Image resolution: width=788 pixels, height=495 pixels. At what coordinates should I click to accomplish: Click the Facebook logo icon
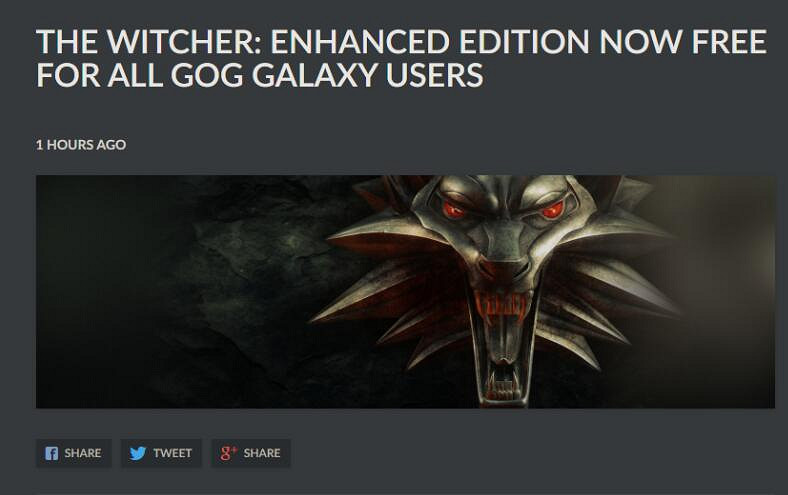coord(52,453)
